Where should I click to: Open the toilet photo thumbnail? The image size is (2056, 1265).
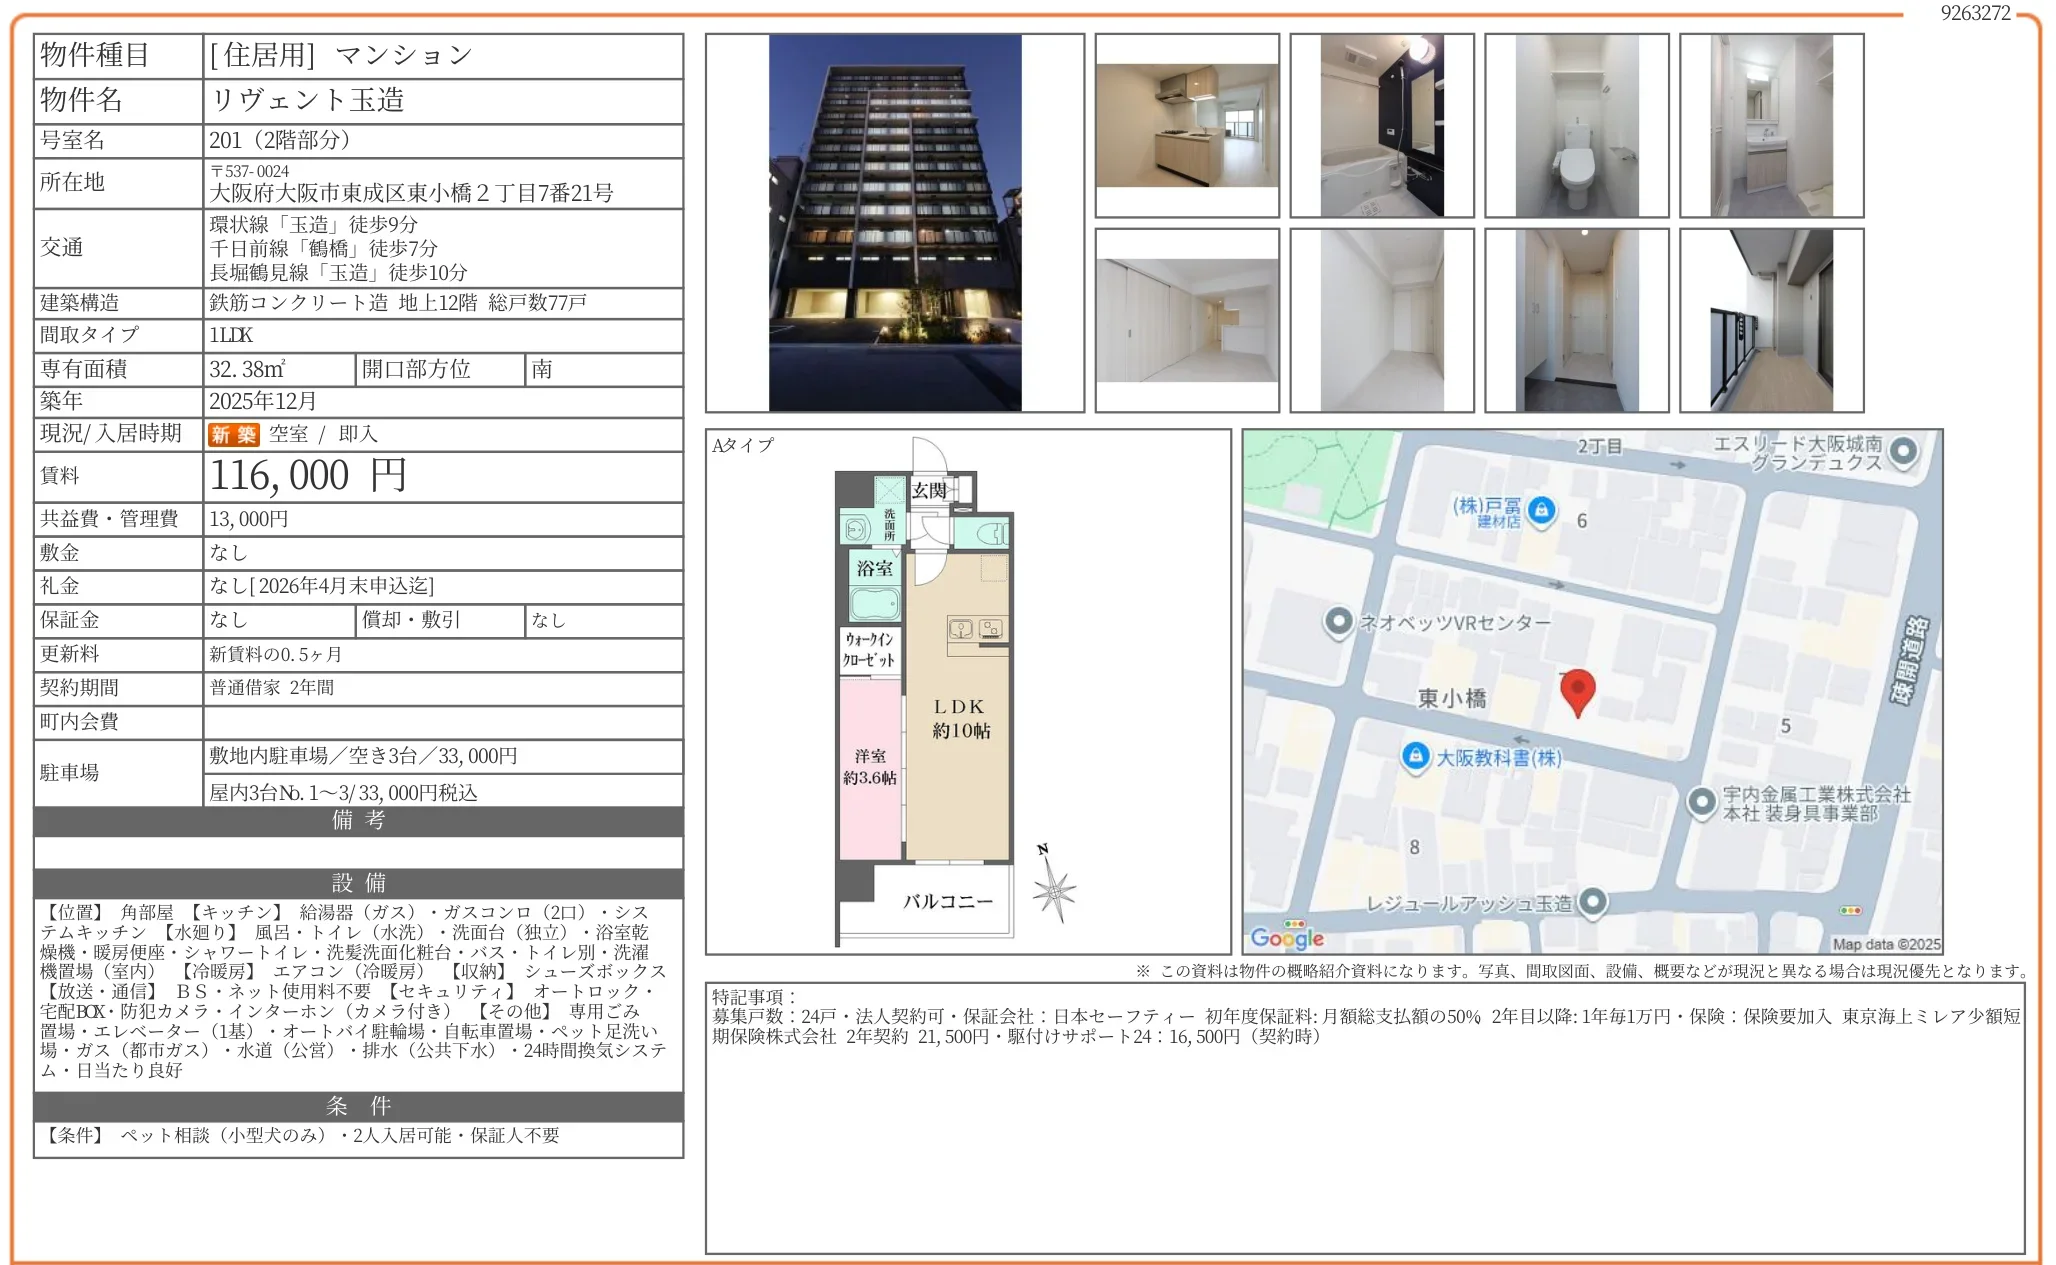pyautogui.click(x=1576, y=126)
